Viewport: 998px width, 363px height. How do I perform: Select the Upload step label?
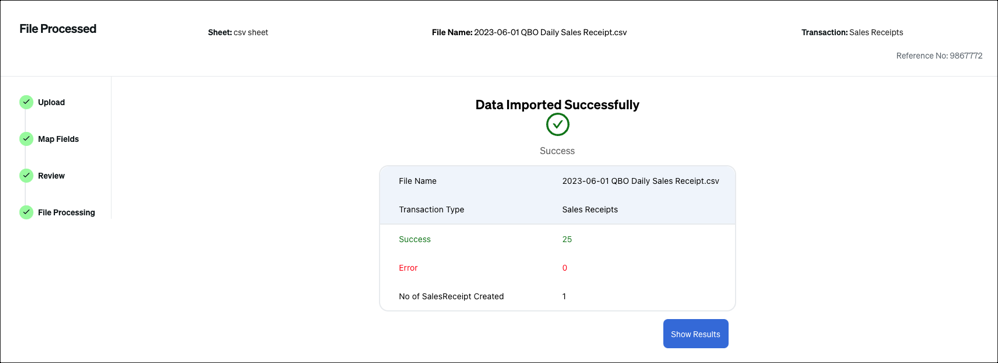coord(52,102)
